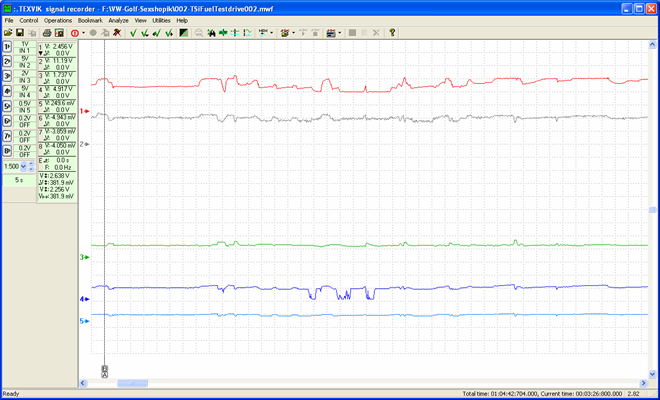This screenshot has width=660, height=400.
Task: Click the first green checkmark toolbar icon
Action: click(134, 33)
